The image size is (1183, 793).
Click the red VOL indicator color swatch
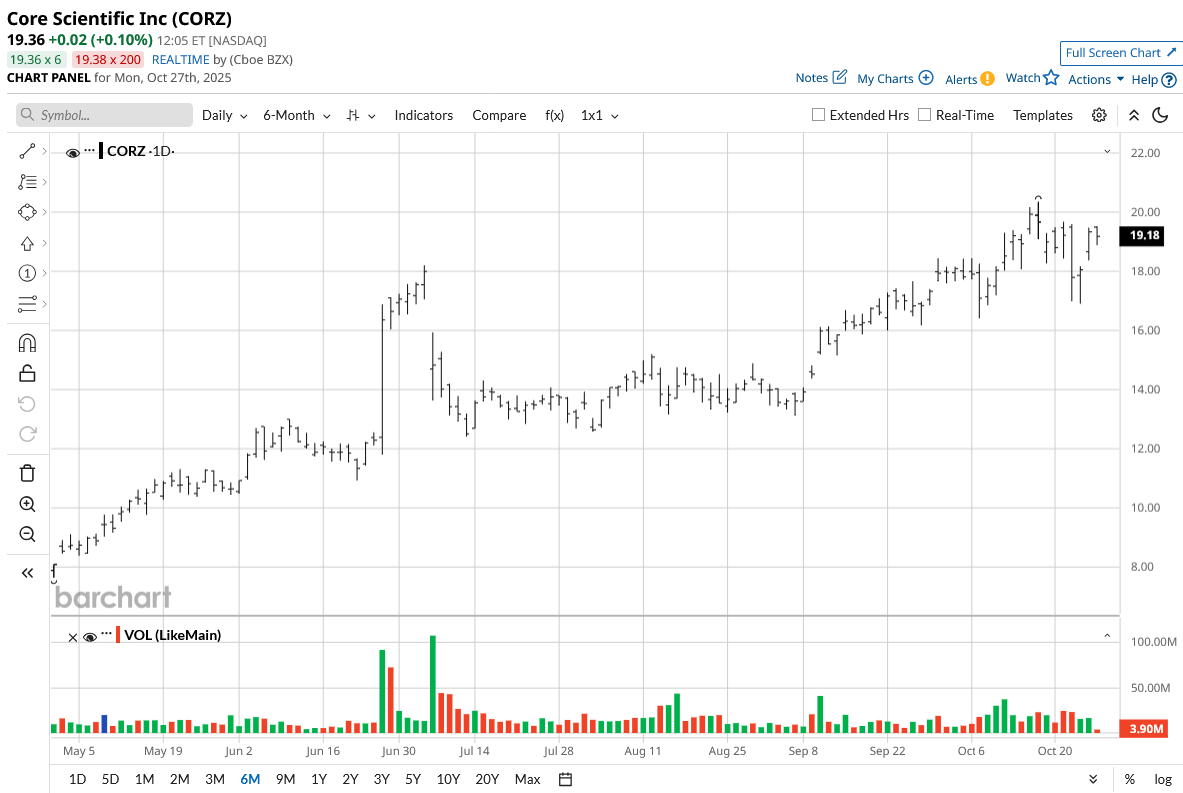click(x=118, y=635)
